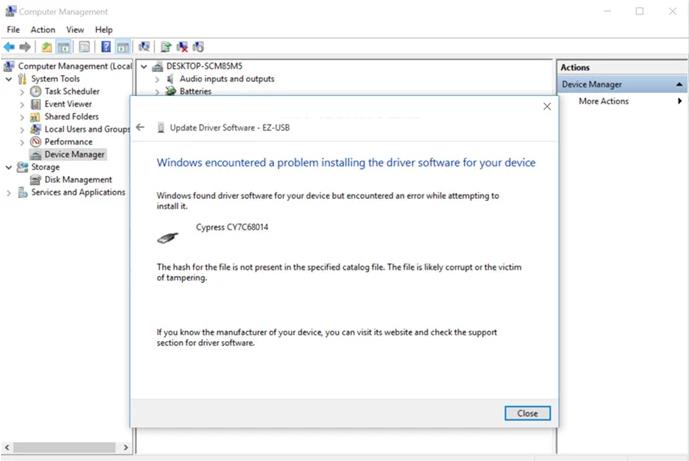Collapse the System Tools node
689x461 pixels.
point(9,79)
